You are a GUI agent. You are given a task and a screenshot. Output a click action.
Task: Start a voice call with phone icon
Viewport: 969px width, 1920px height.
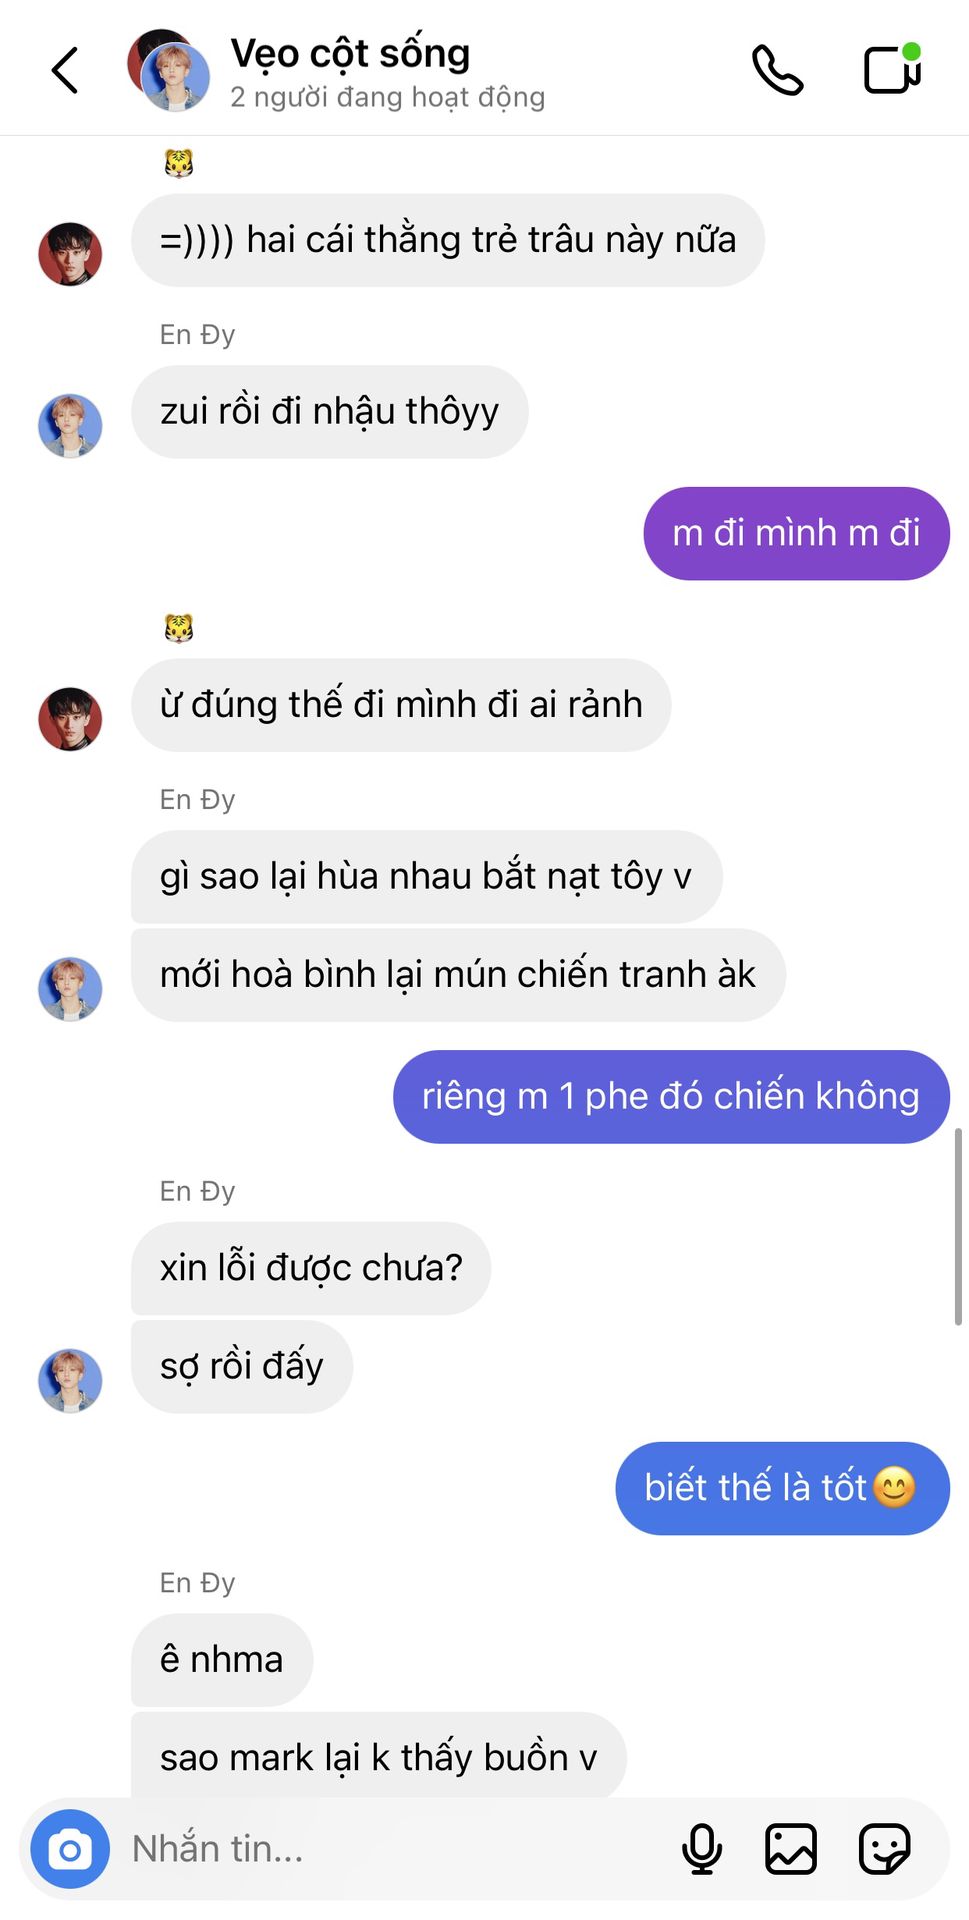coord(777,70)
